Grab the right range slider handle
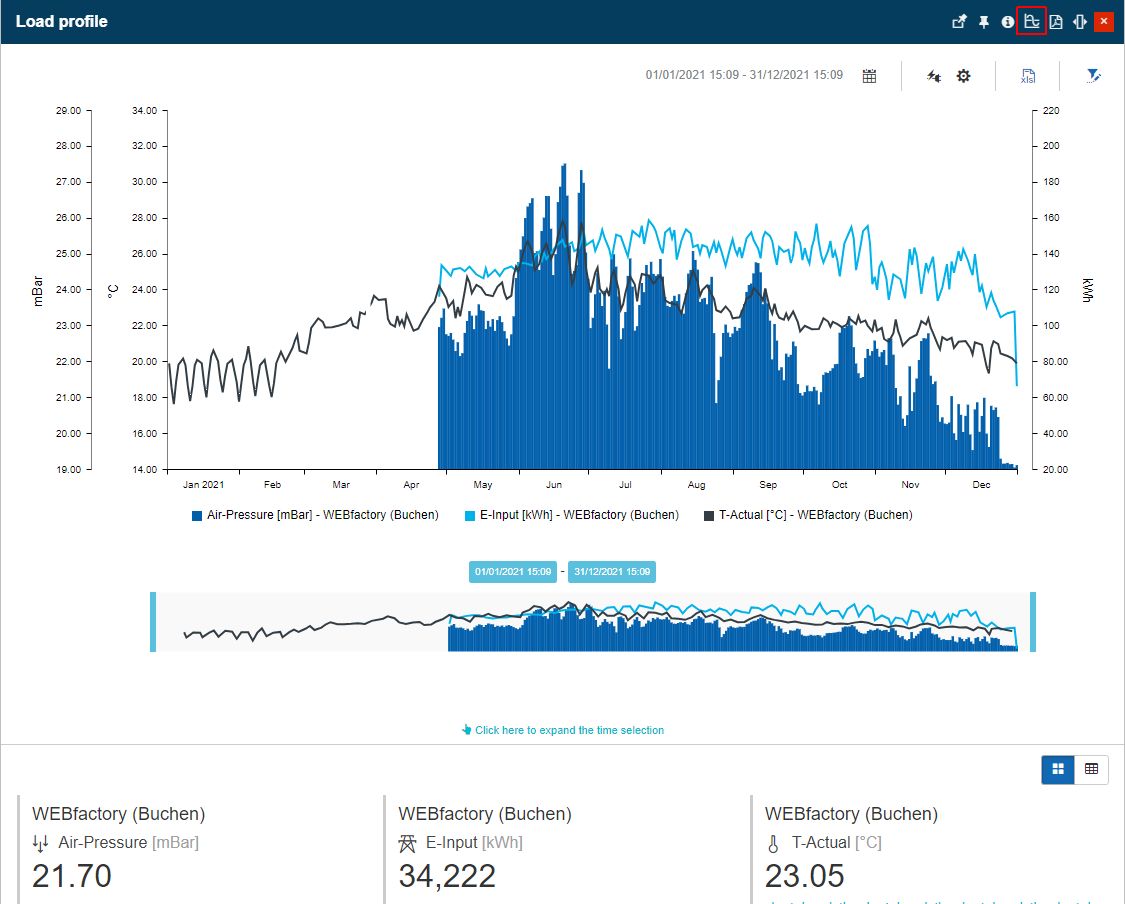 pos(1033,622)
